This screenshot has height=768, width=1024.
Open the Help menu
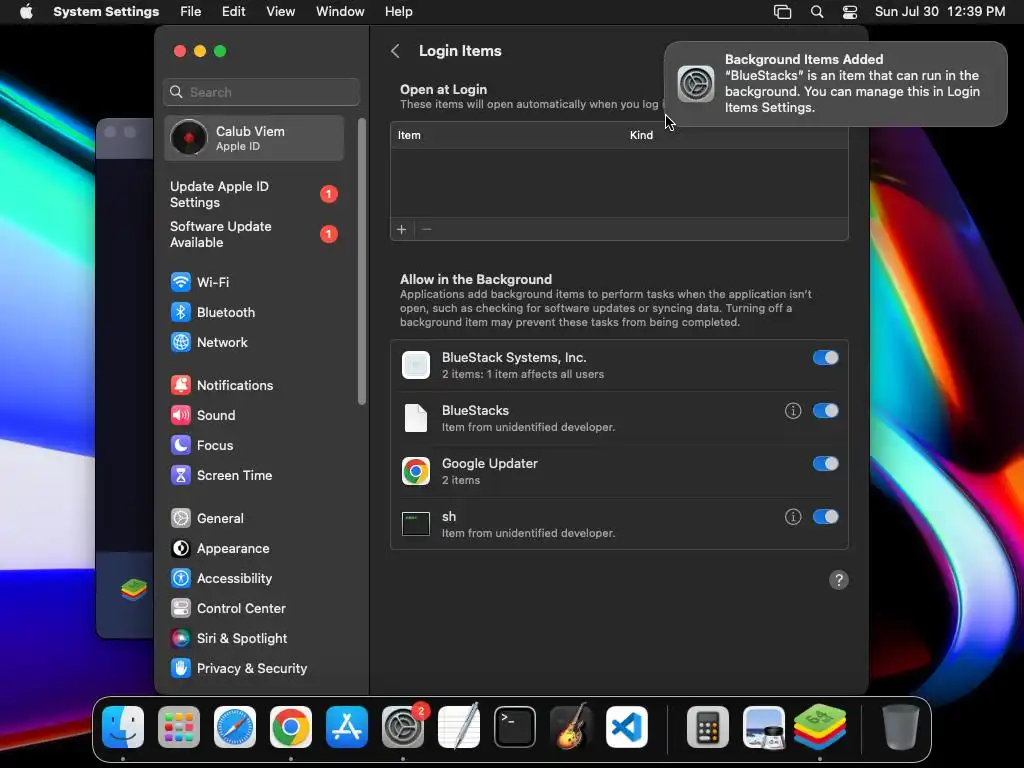click(x=398, y=12)
